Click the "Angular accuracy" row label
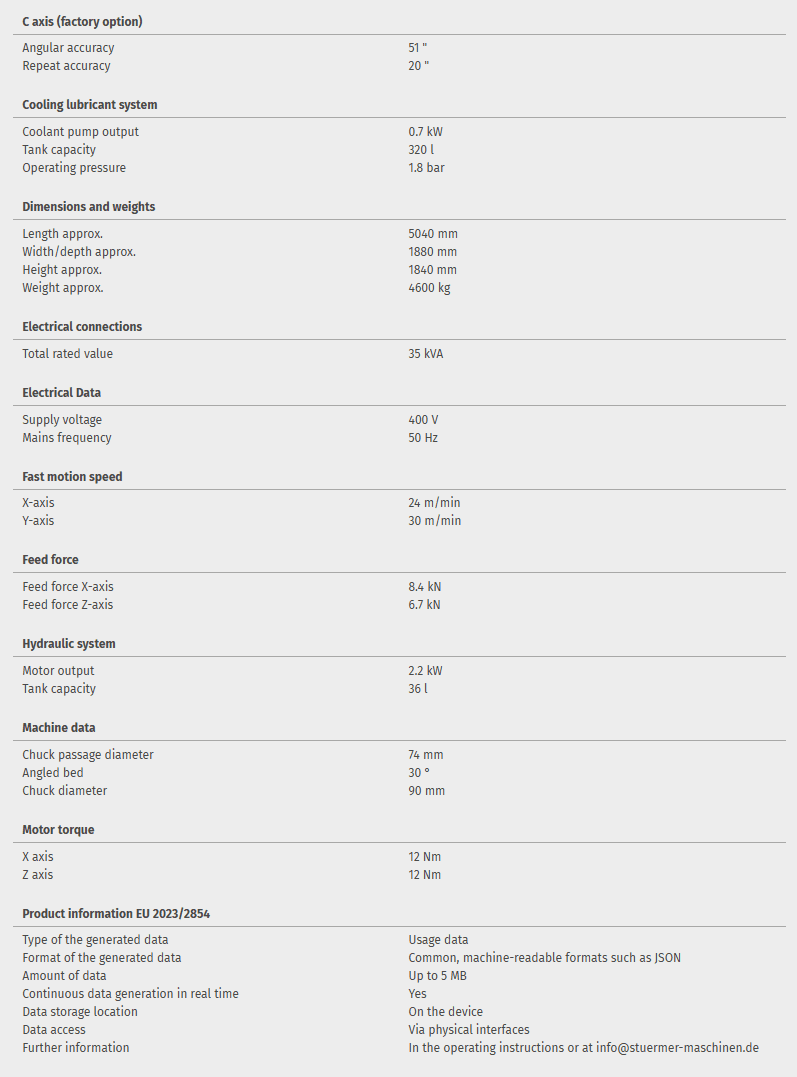Screen dimensions: 797x1077 (68, 48)
